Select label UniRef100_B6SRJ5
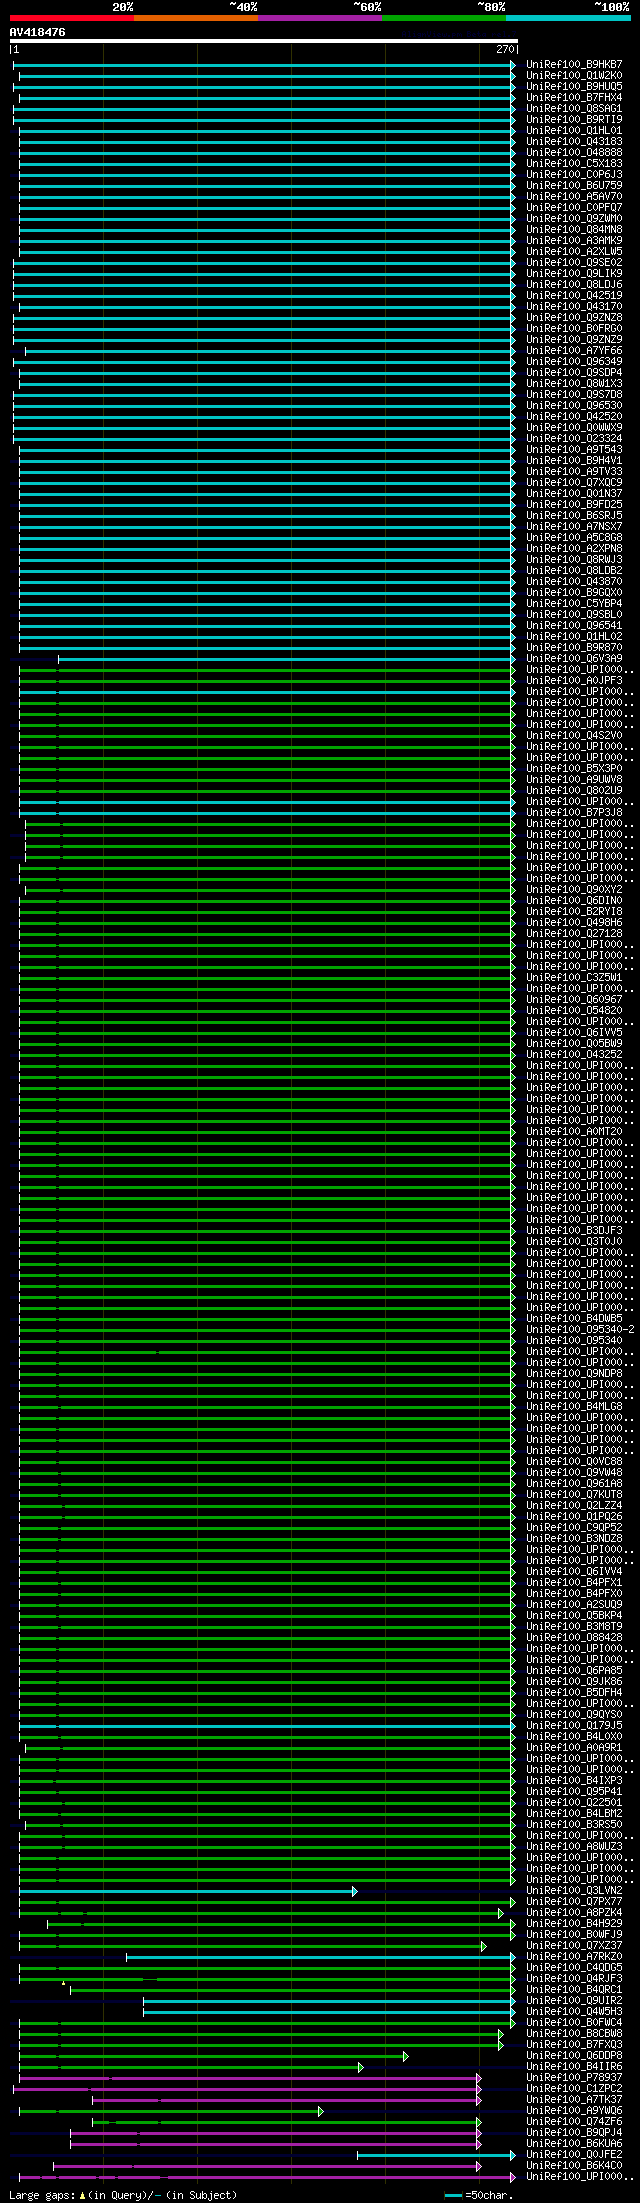Viewport: 640px width, 2203px height. 574,515
